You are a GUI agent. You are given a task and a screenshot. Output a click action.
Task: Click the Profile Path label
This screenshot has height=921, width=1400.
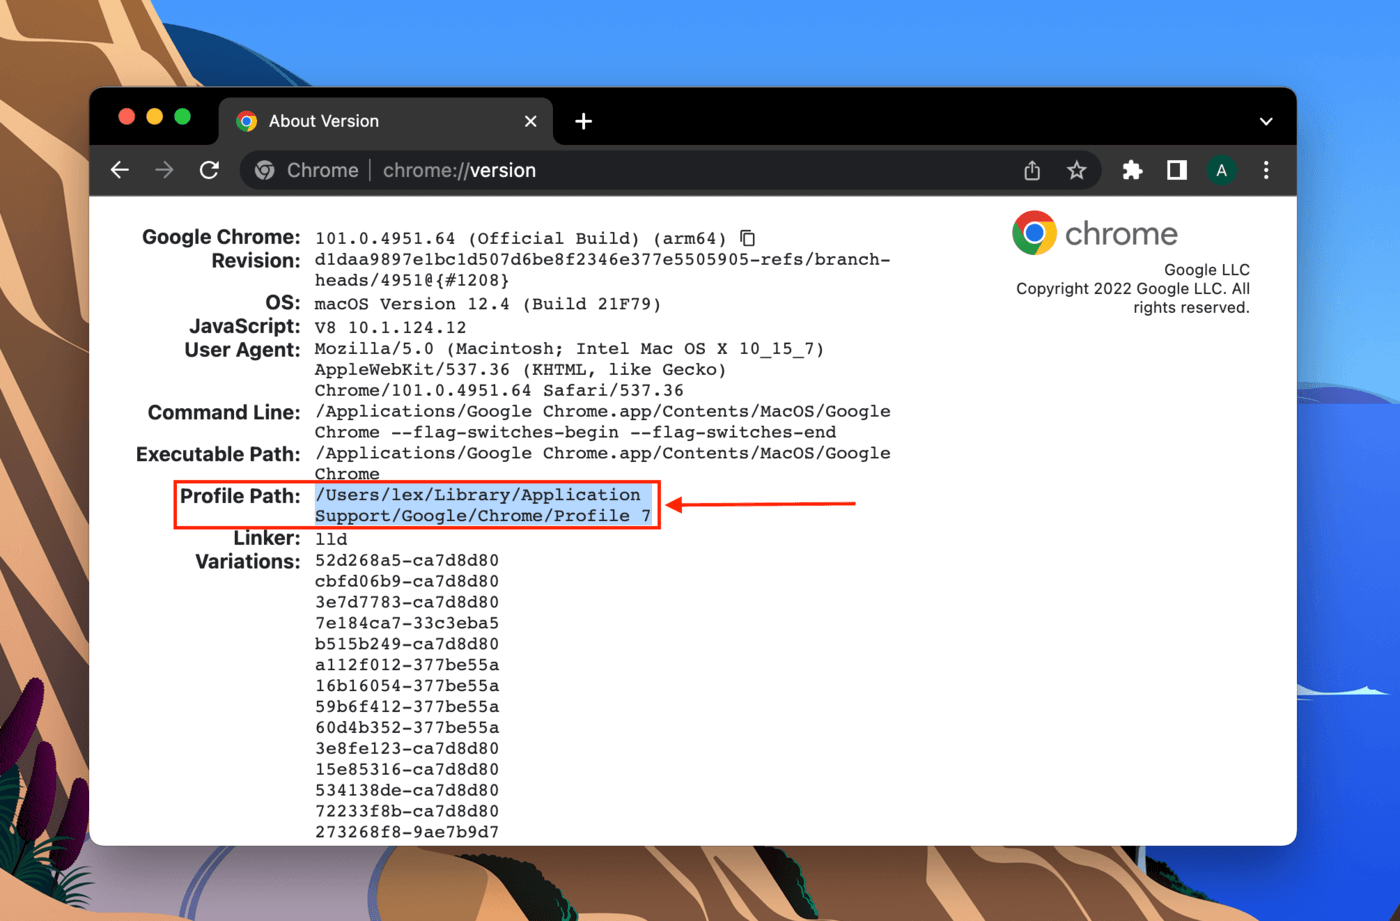(x=240, y=496)
